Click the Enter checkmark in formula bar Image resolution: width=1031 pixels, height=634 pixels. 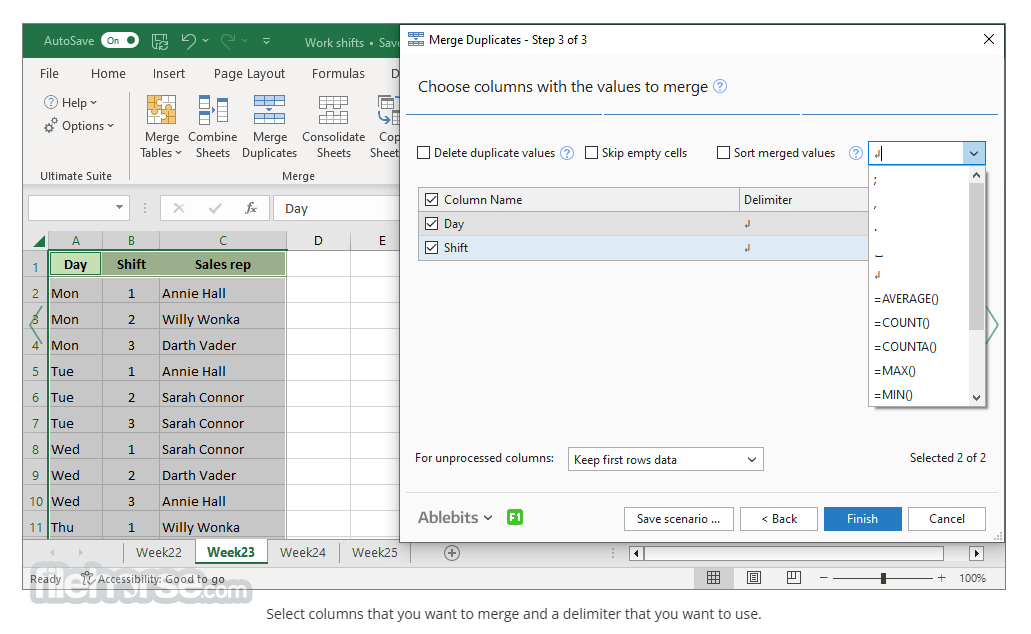(215, 208)
